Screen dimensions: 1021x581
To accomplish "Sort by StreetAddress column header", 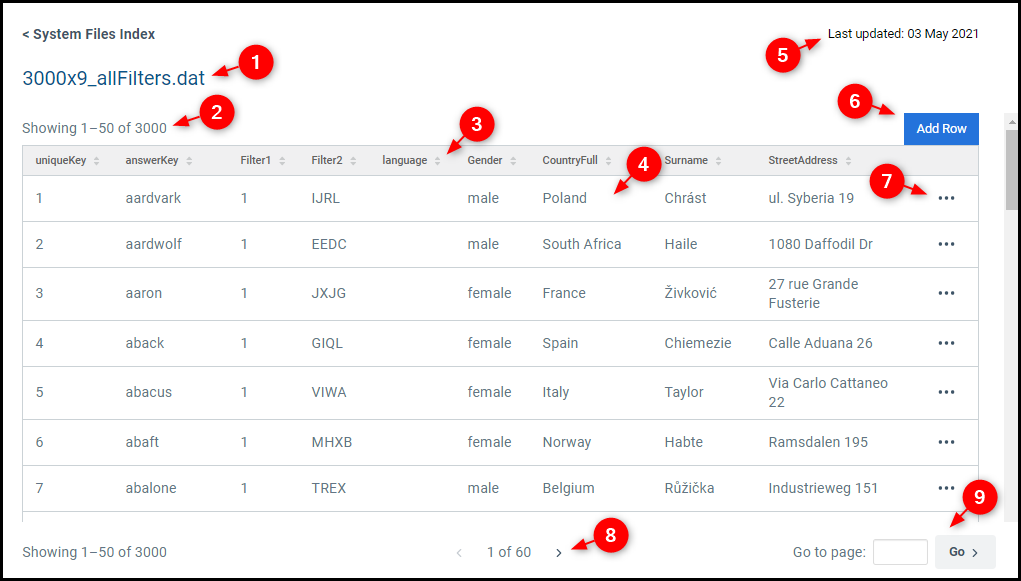I will (x=809, y=160).
